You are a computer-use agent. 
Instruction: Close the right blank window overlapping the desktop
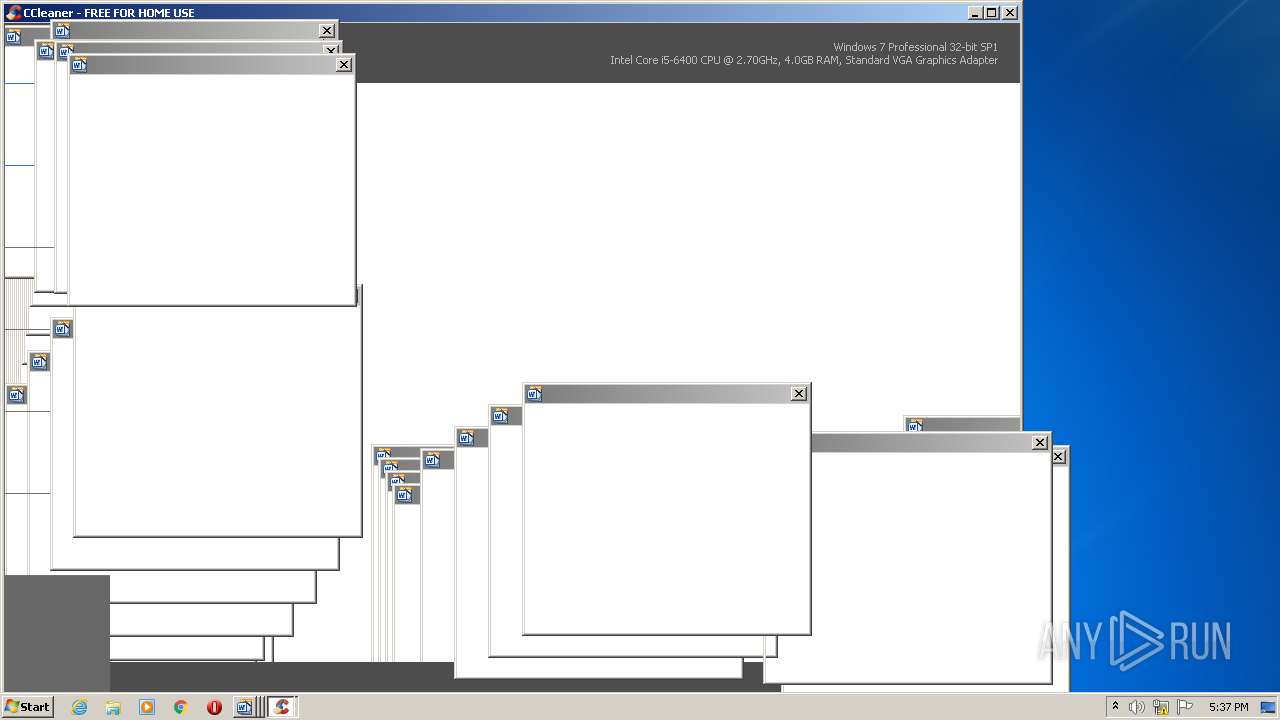coord(1040,443)
